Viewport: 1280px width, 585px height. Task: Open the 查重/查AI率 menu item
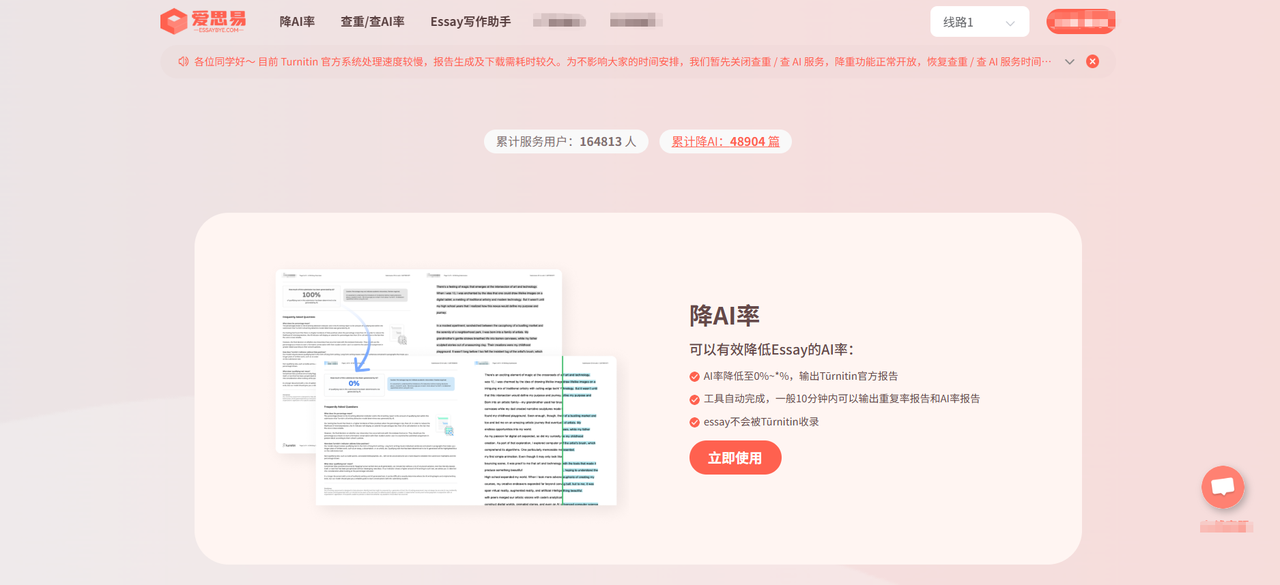(372, 21)
